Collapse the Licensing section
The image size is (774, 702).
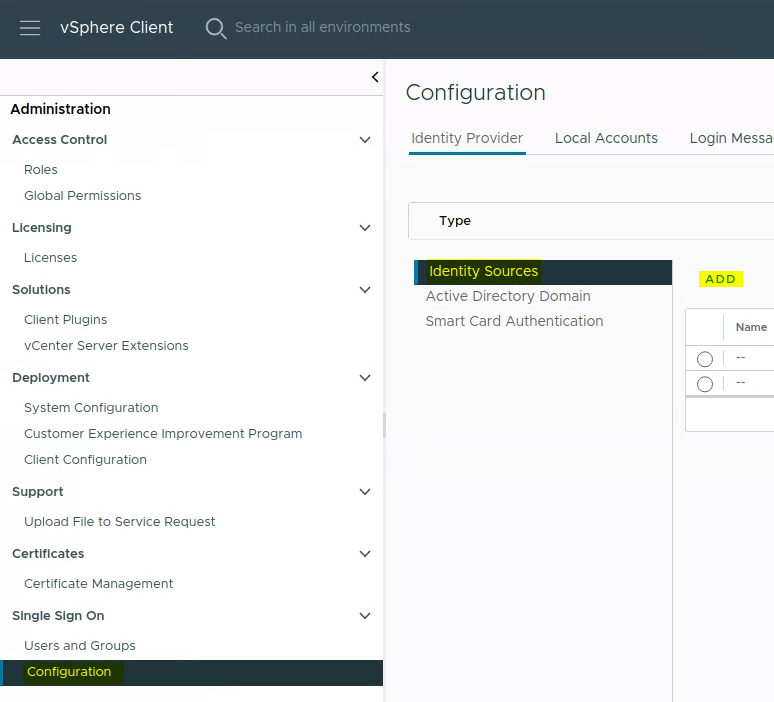coord(365,228)
